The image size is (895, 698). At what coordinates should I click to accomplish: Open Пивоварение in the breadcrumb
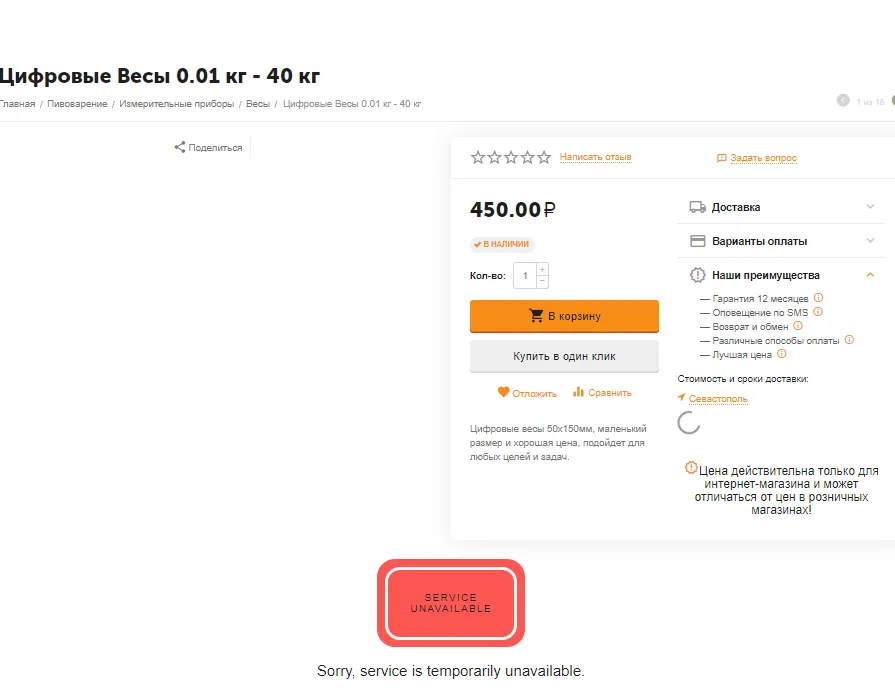click(x=77, y=104)
